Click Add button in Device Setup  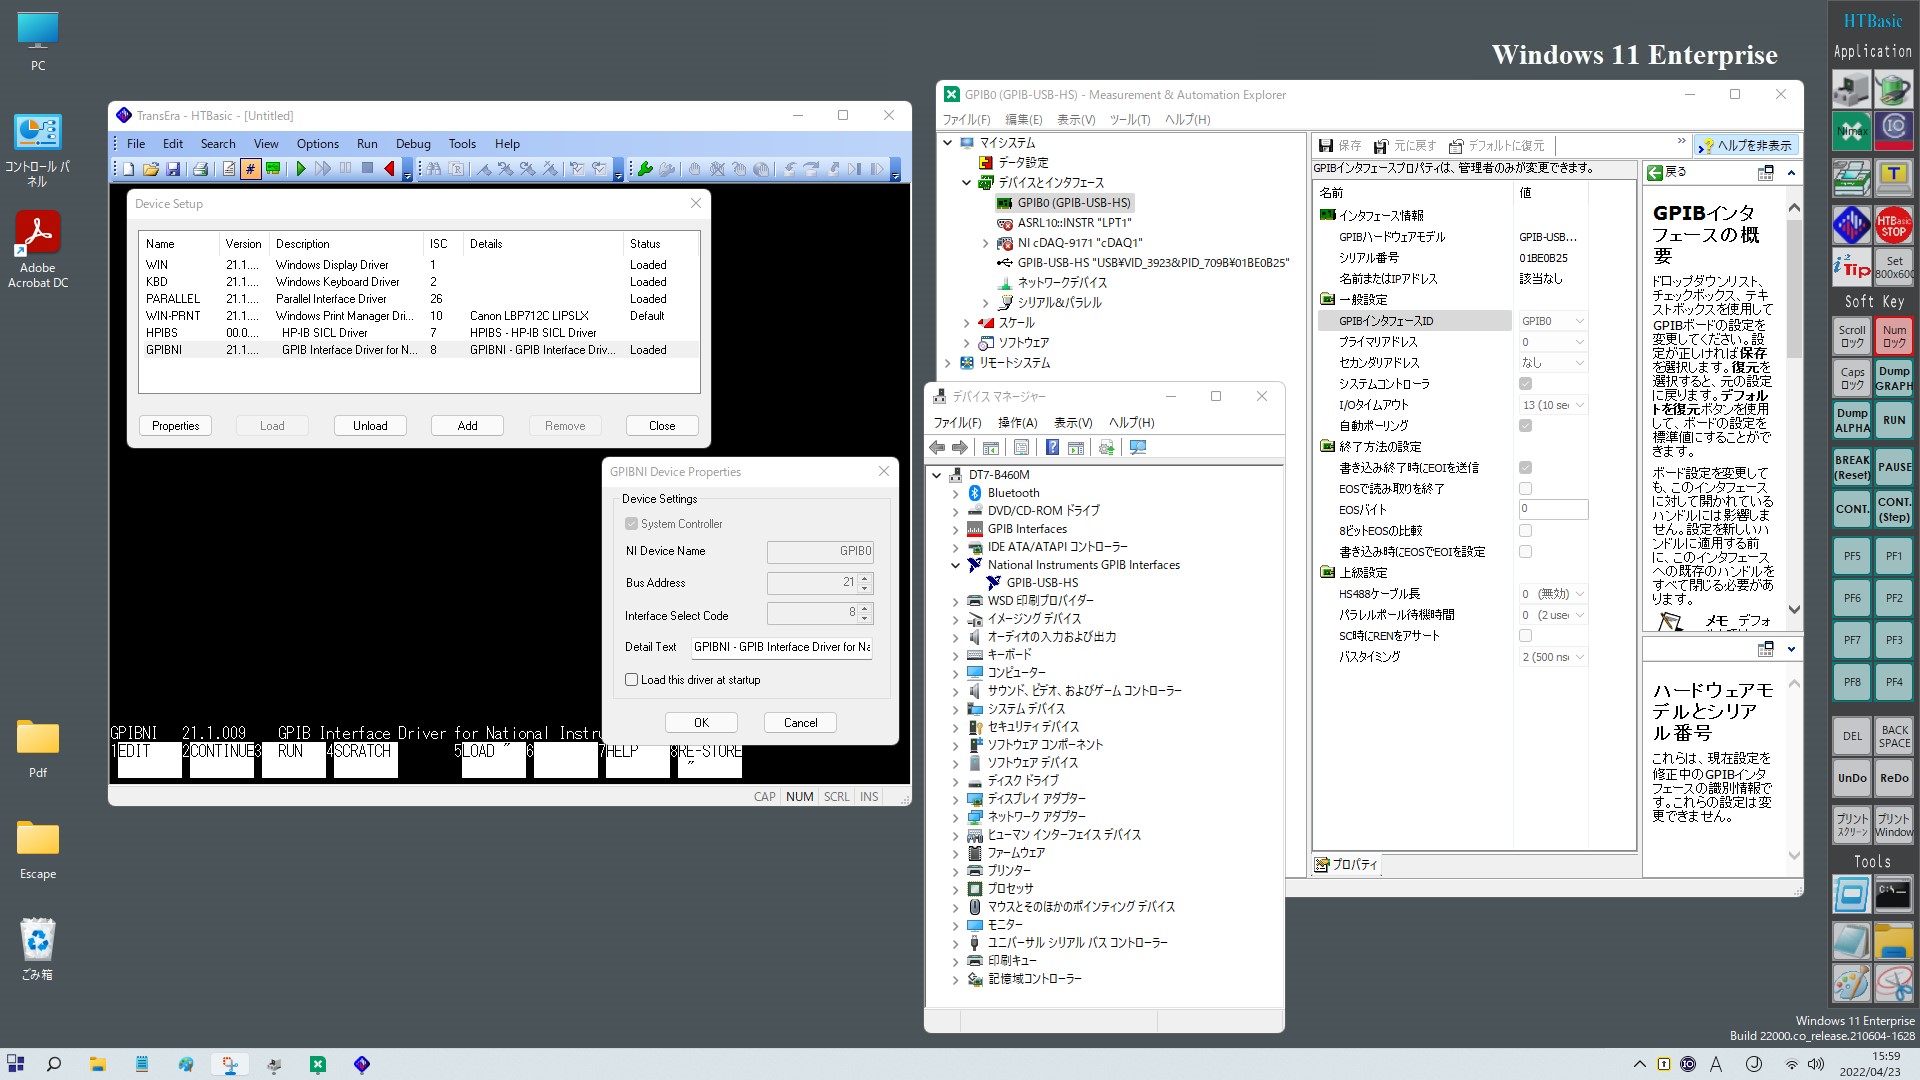[467, 426]
